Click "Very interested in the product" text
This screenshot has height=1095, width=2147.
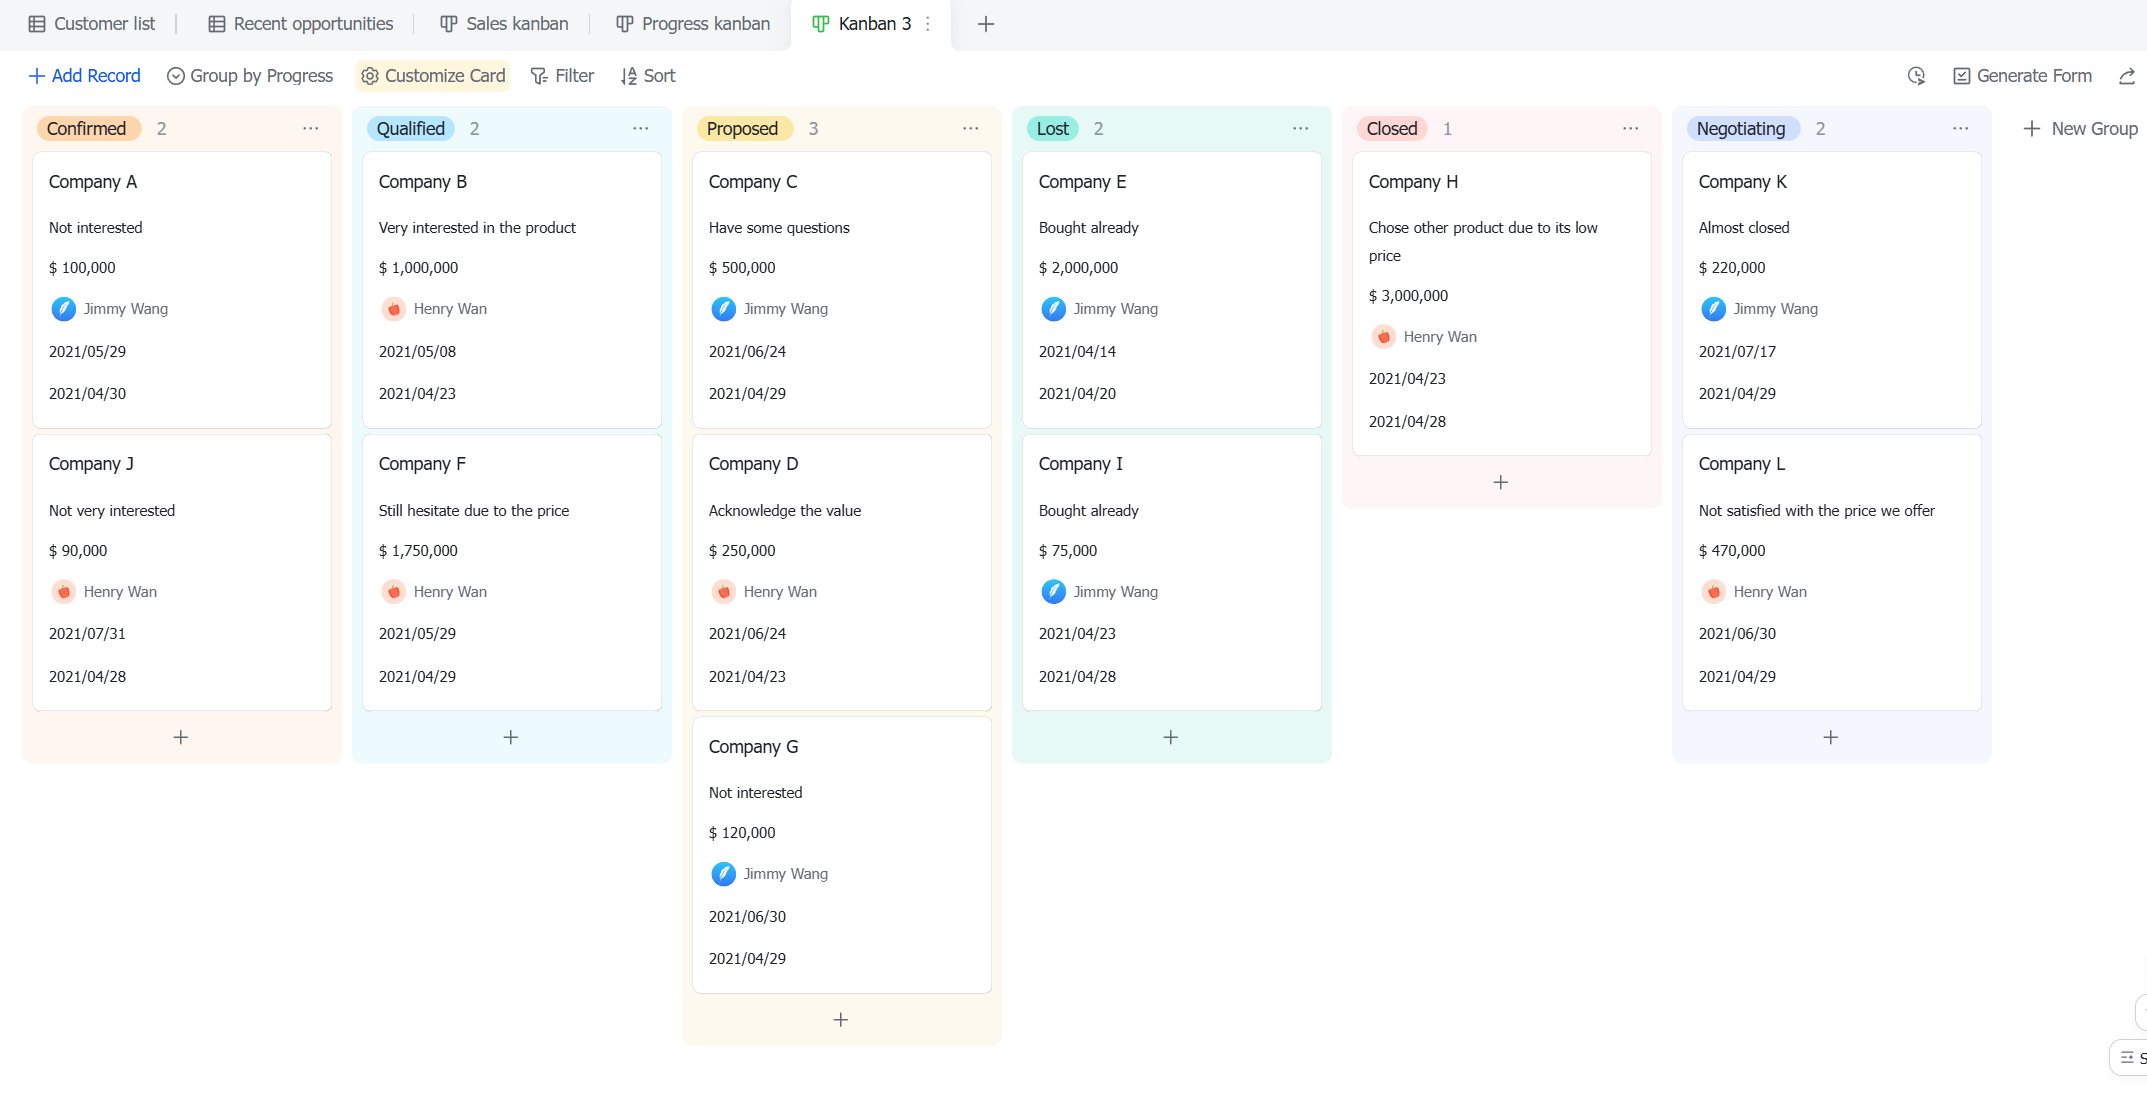[x=477, y=228]
